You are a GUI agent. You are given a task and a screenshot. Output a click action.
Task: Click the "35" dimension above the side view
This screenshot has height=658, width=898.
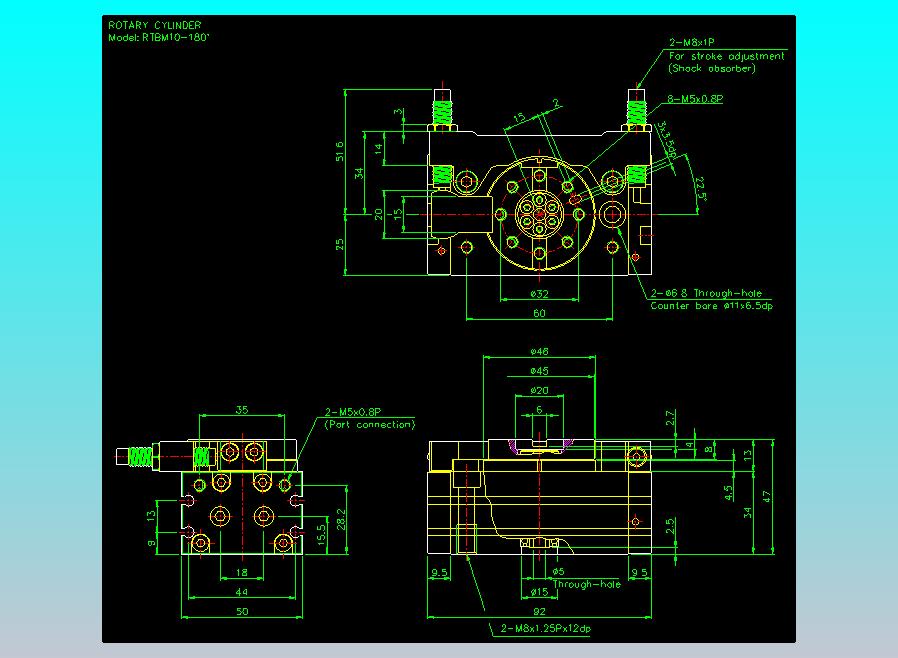(242, 410)
